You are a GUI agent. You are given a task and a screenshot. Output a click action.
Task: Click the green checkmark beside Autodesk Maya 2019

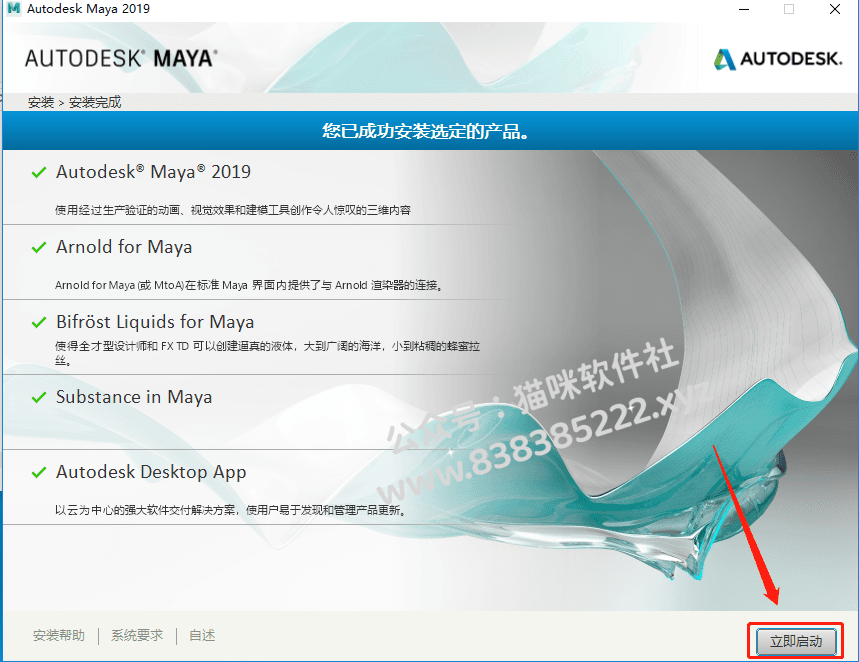(39, 173)
